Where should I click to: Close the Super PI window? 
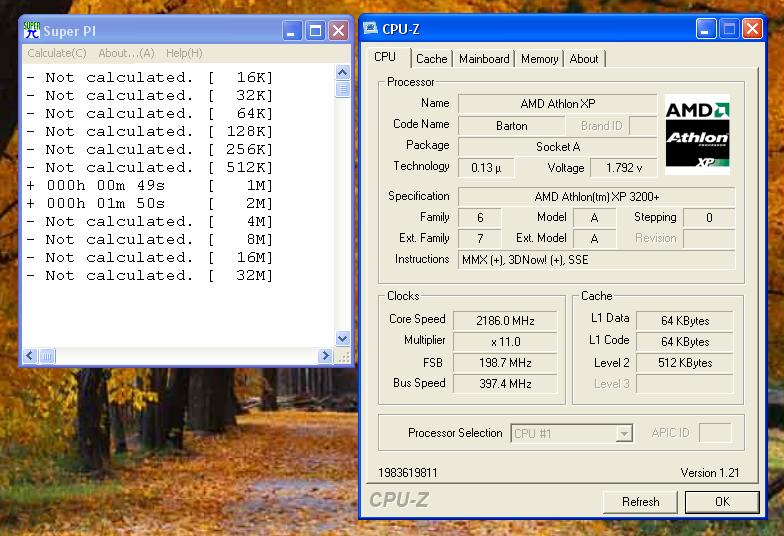point(338,31)
